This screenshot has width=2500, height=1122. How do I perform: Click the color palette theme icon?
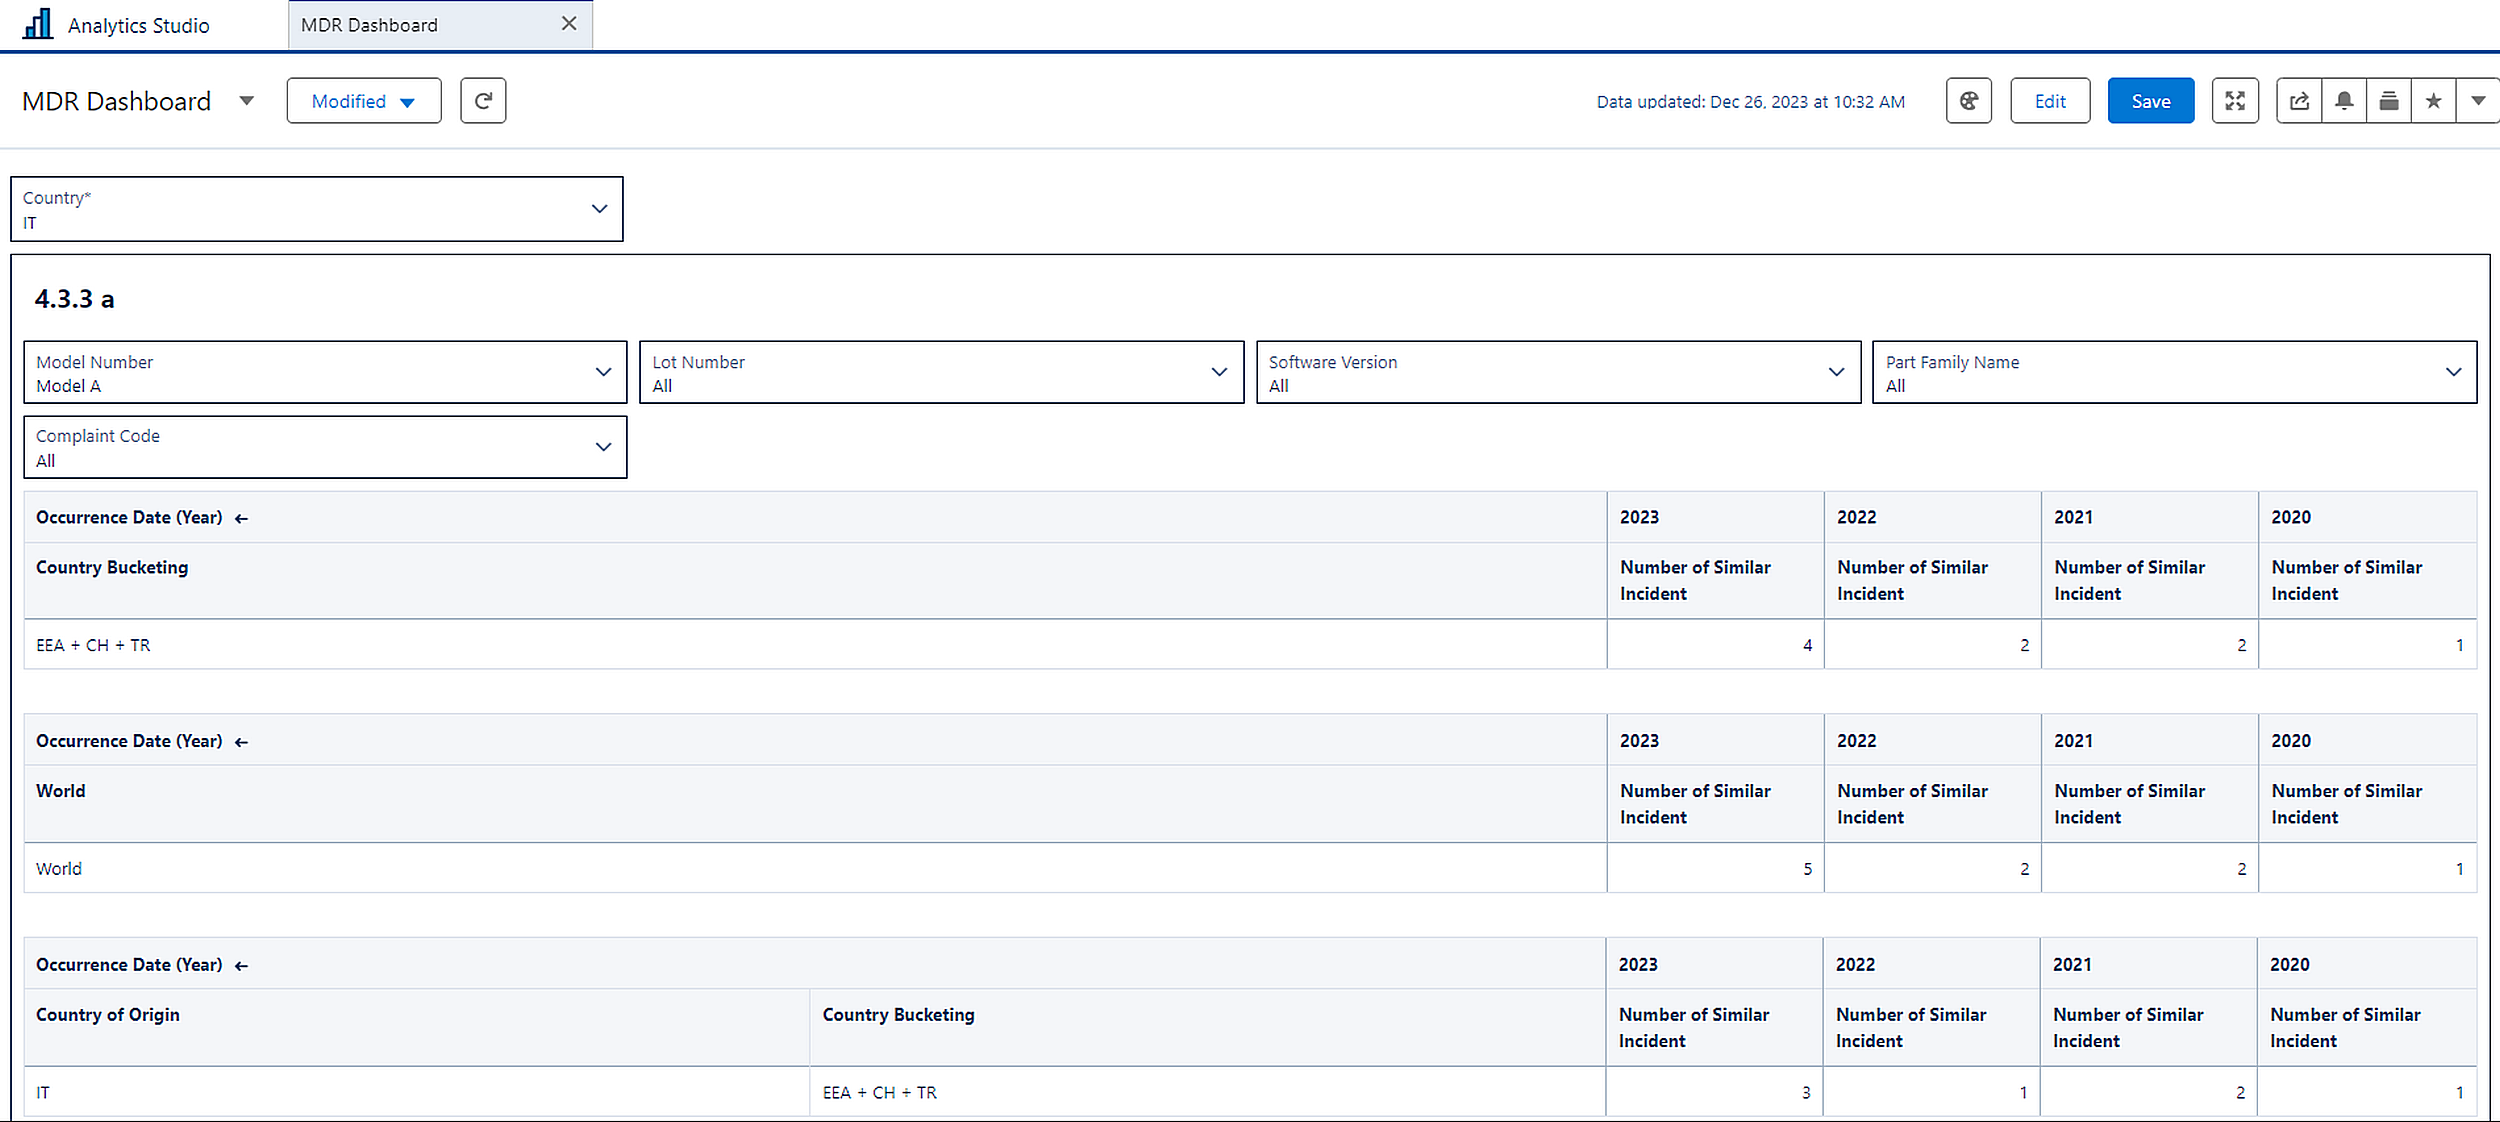[1968, 101]
